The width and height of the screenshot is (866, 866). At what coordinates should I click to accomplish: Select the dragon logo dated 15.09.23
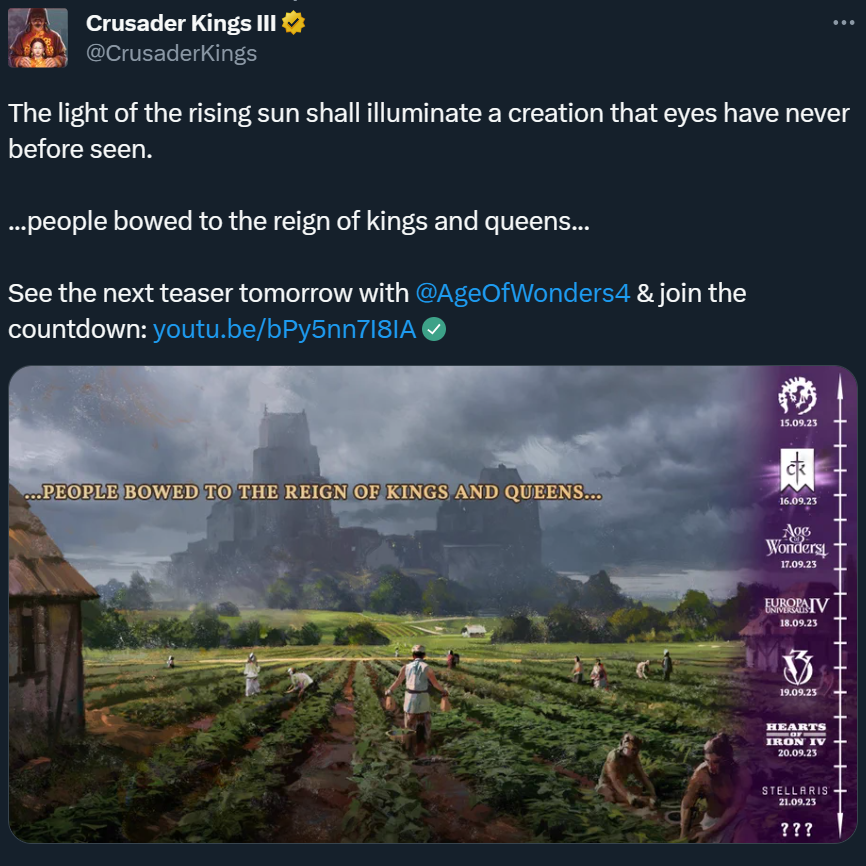(x=797, y=397)
